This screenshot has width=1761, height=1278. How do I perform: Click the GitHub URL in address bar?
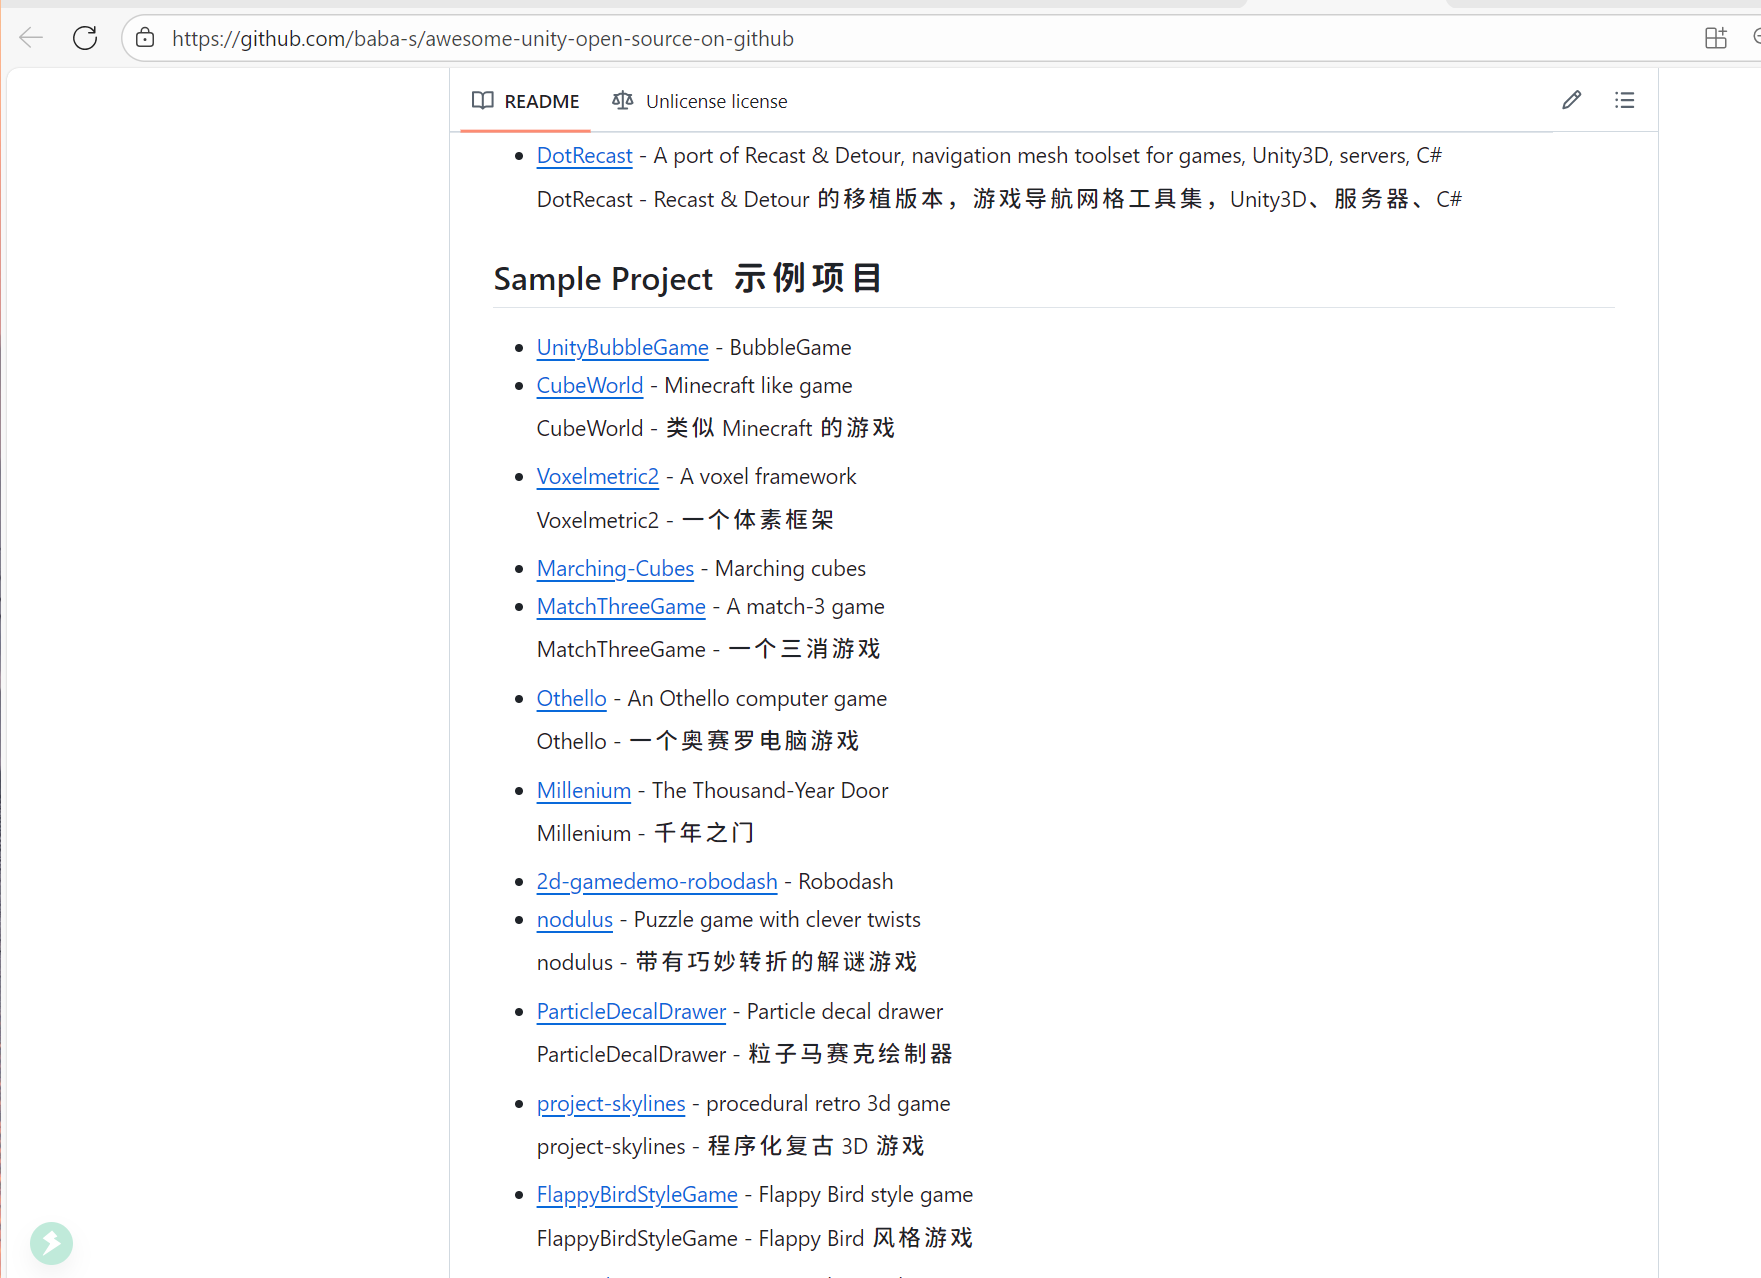483,38
